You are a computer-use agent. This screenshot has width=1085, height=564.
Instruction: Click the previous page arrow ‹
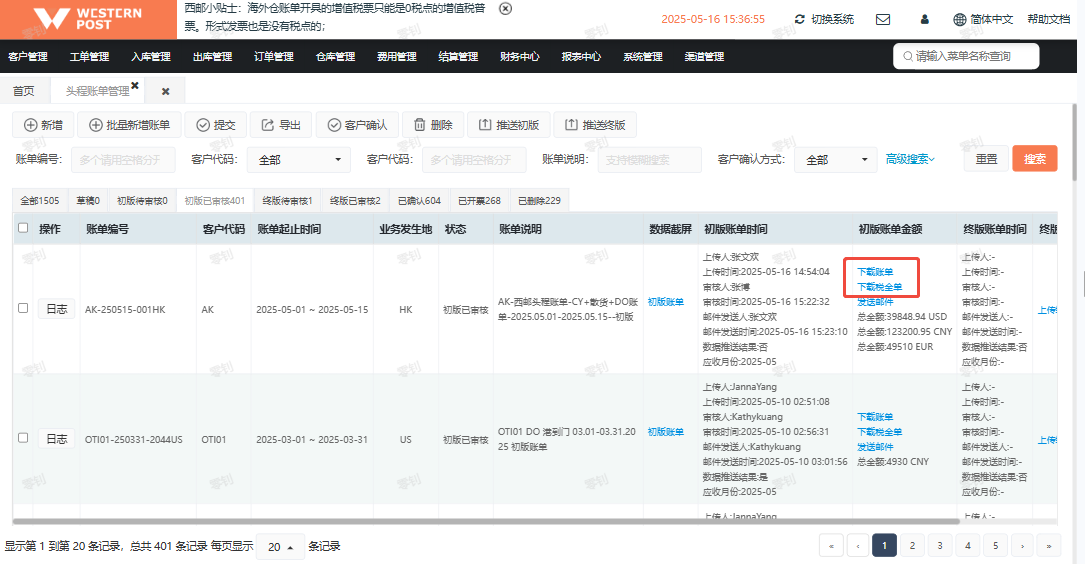pyautogui.click(x=858, y=546)
